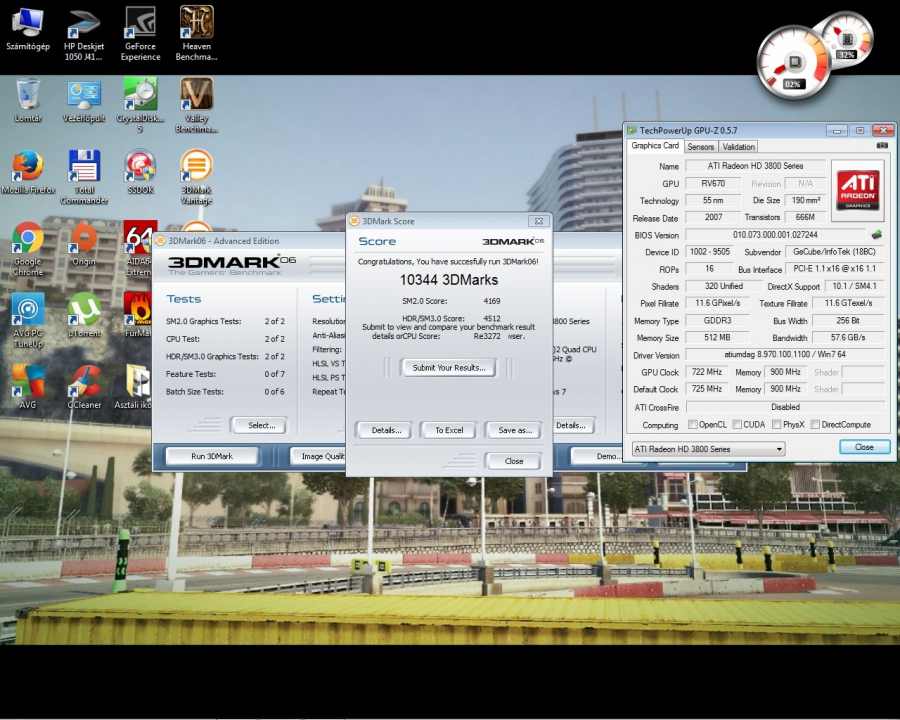
Task: Open the AVG antivirus shortcut
Action: pyautogui.click(x=28, y=386)
